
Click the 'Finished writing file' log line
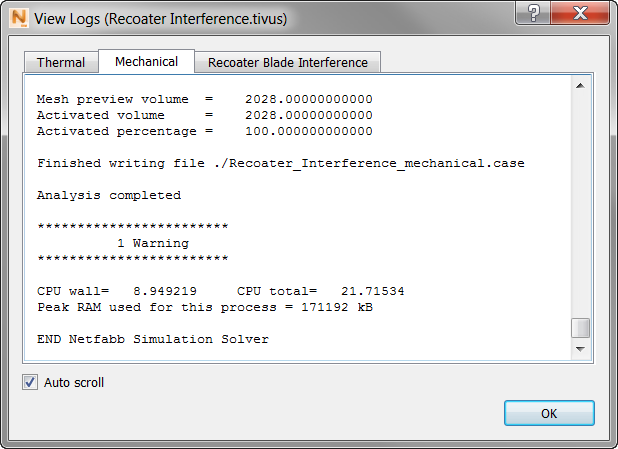(280, 163)
